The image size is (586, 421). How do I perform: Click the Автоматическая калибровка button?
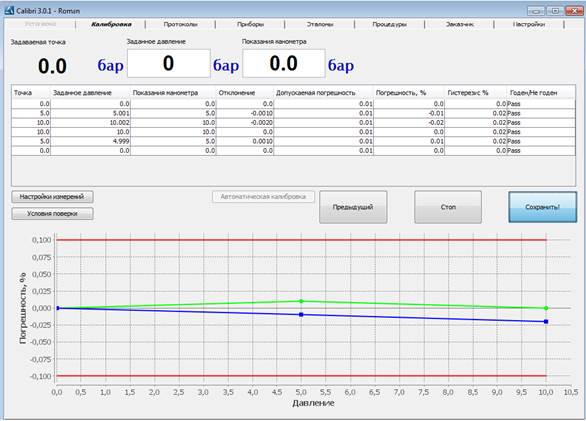tap(263, 197)
